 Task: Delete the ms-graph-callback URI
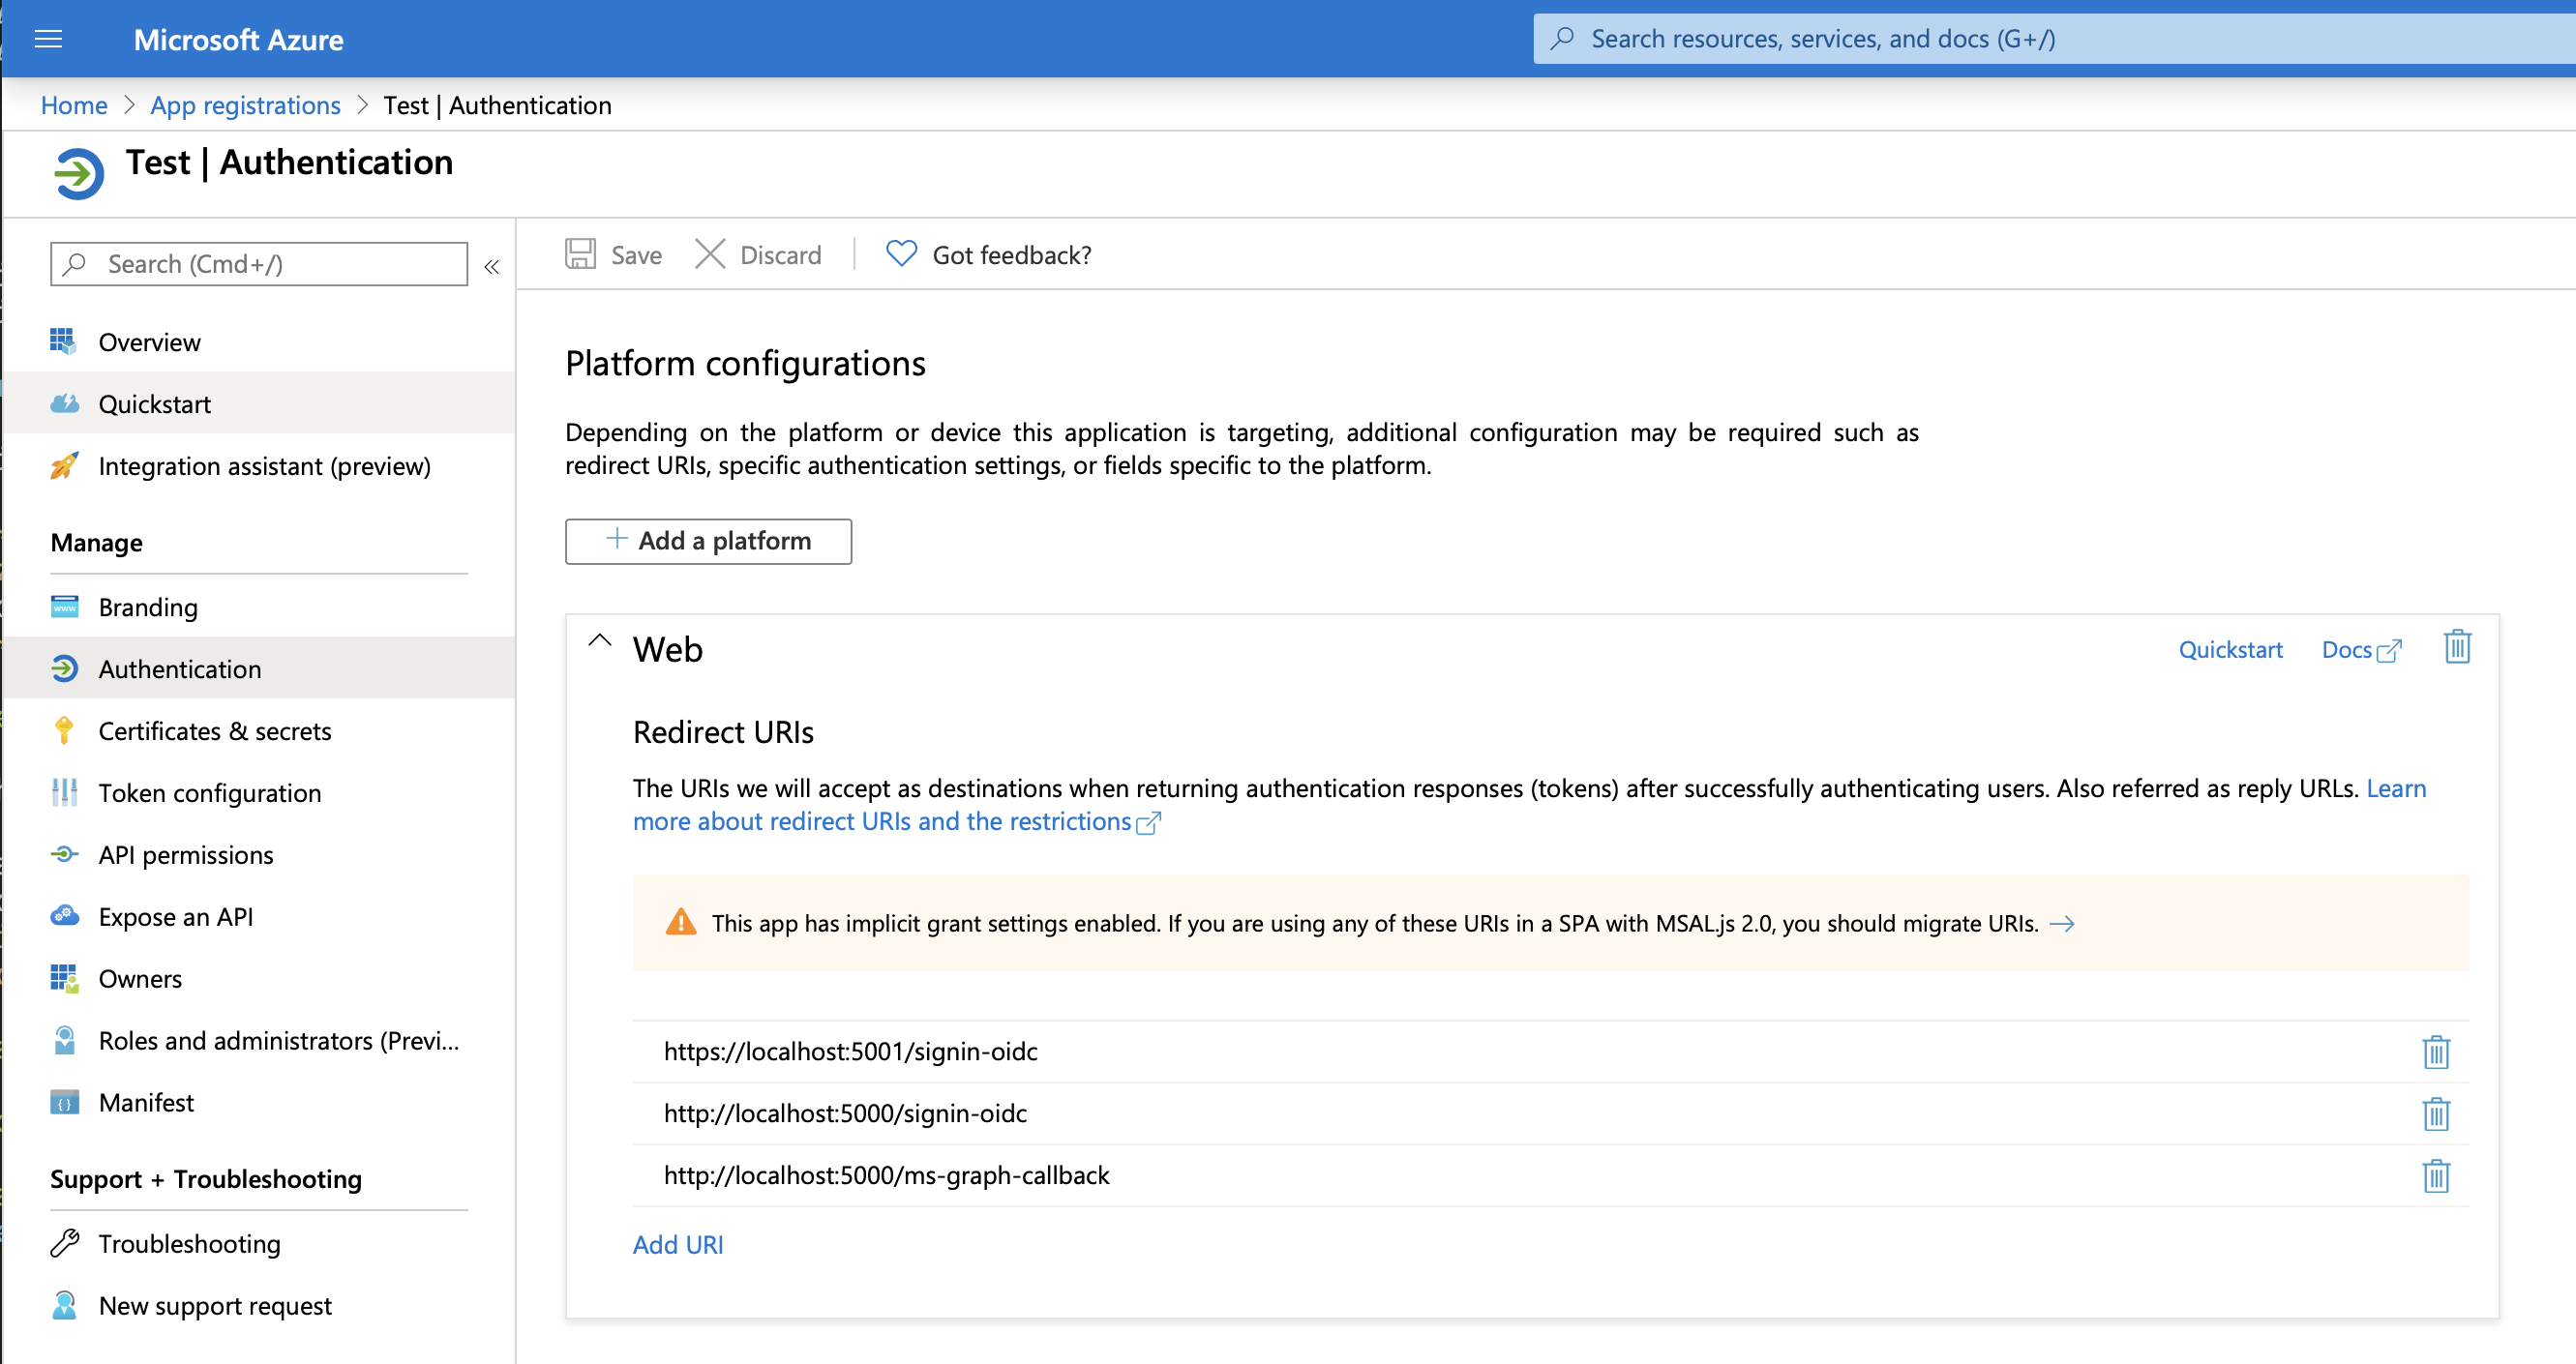2436,1176
